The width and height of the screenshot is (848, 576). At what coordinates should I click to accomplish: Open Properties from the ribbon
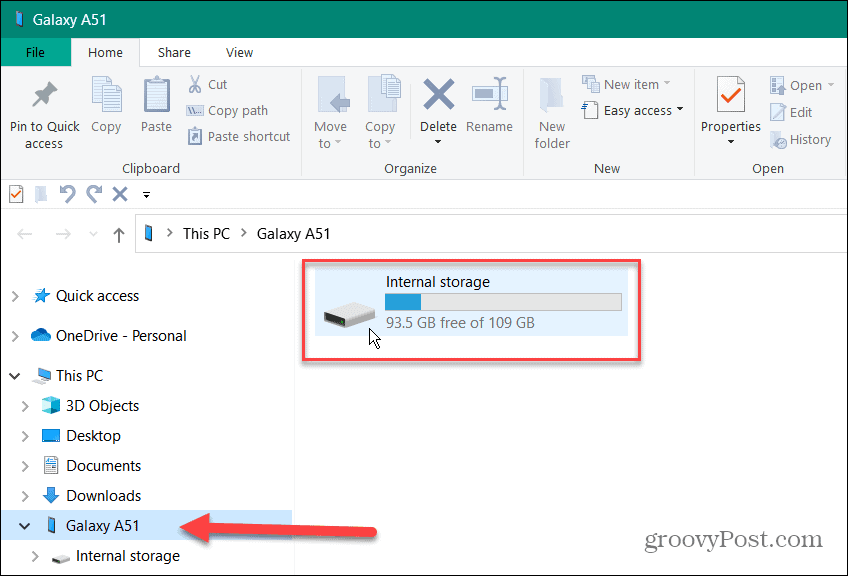[x=730, y=112]
